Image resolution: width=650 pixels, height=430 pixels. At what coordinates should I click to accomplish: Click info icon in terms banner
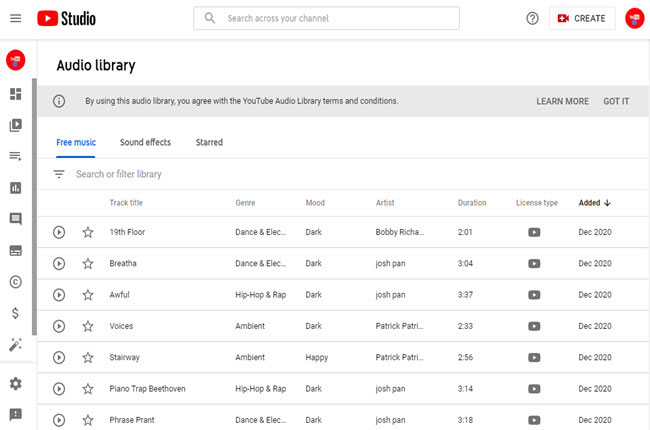(x=59, y=101)
